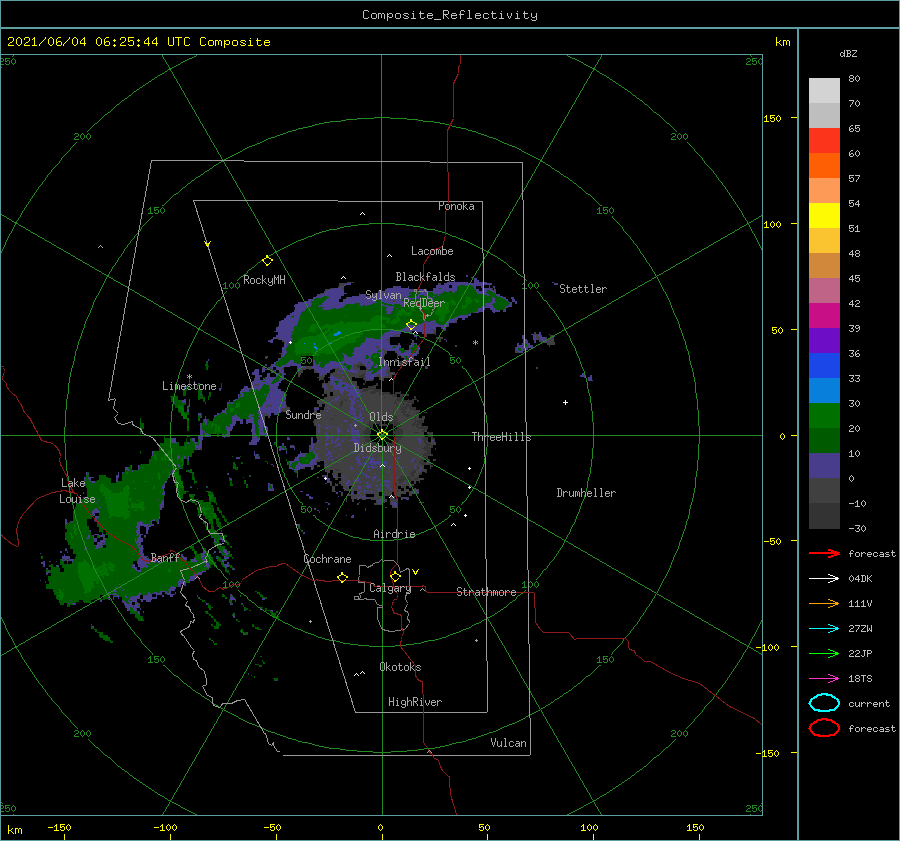Click the Lake Louise label
Screen dimensions: 900x841
click(x=77, y=491)
